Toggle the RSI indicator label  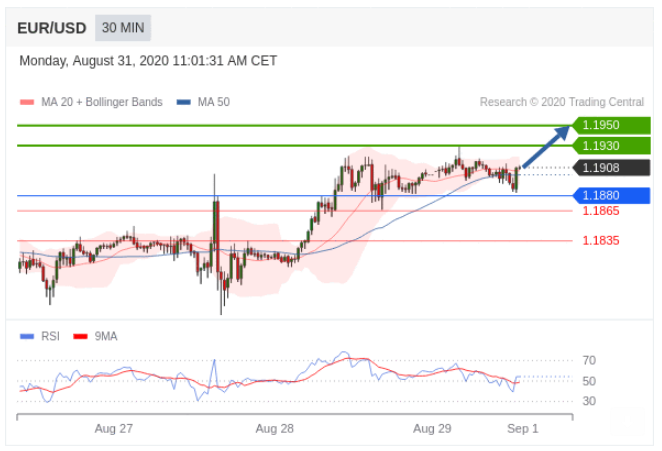point(50,336)
